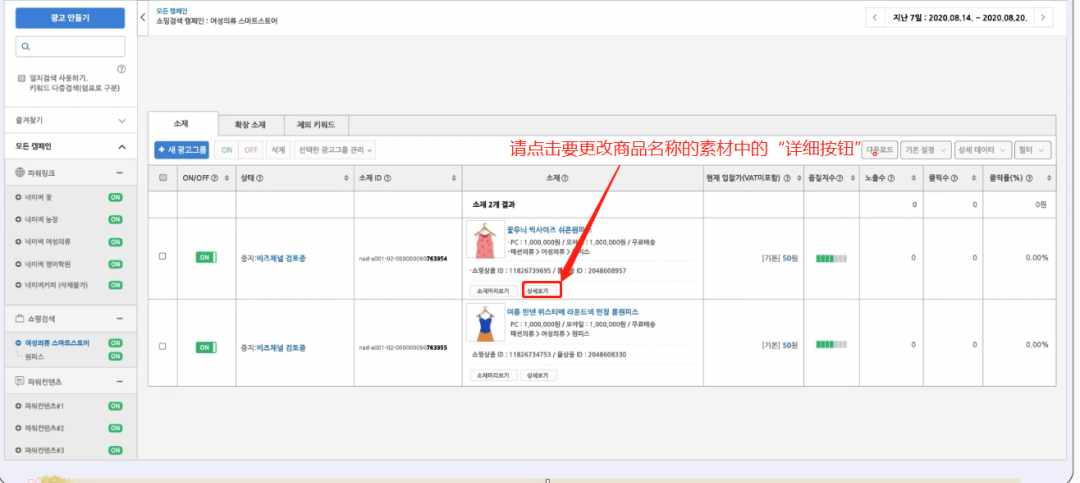
Task: Toggle the ON badge beside 원피스
Action: coord(116,356)
